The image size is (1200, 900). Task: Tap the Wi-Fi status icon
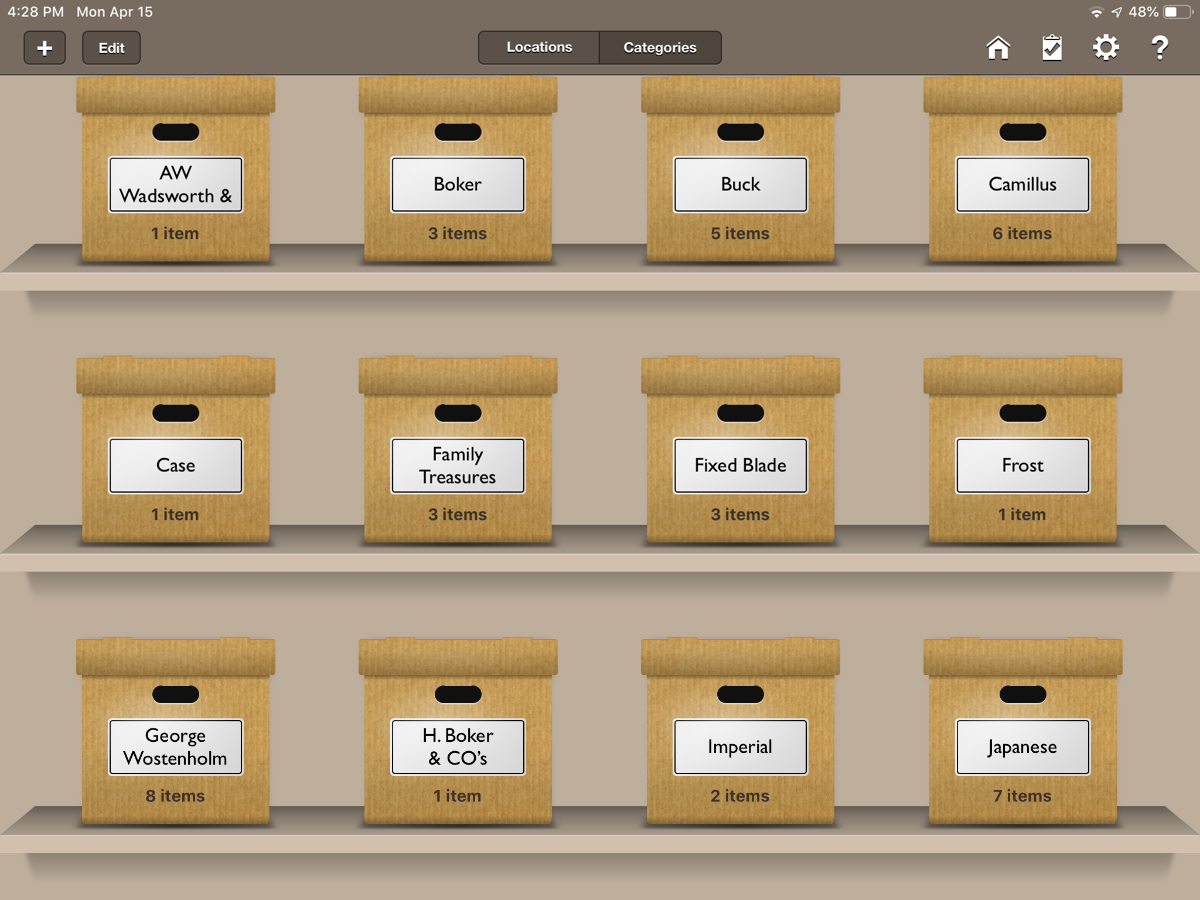click(1097, 12)
